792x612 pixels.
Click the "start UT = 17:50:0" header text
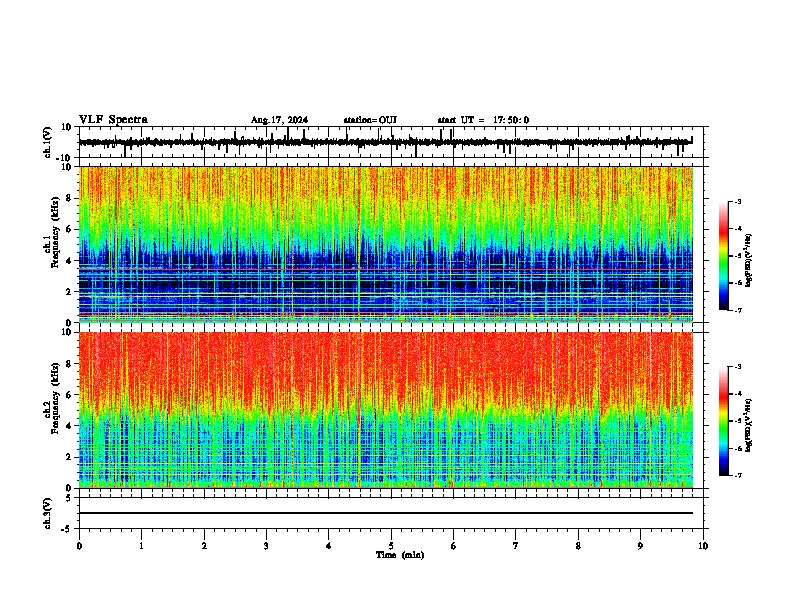pos(483,120)
